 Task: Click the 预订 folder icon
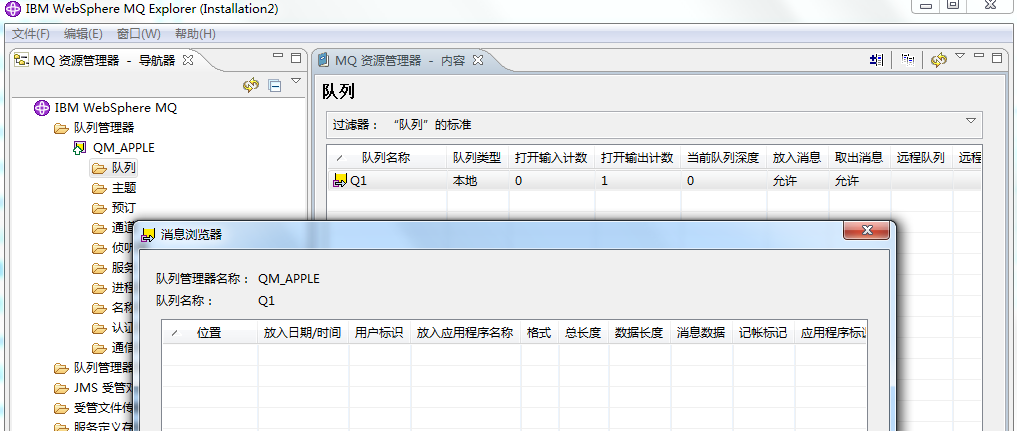coord(99,209)
